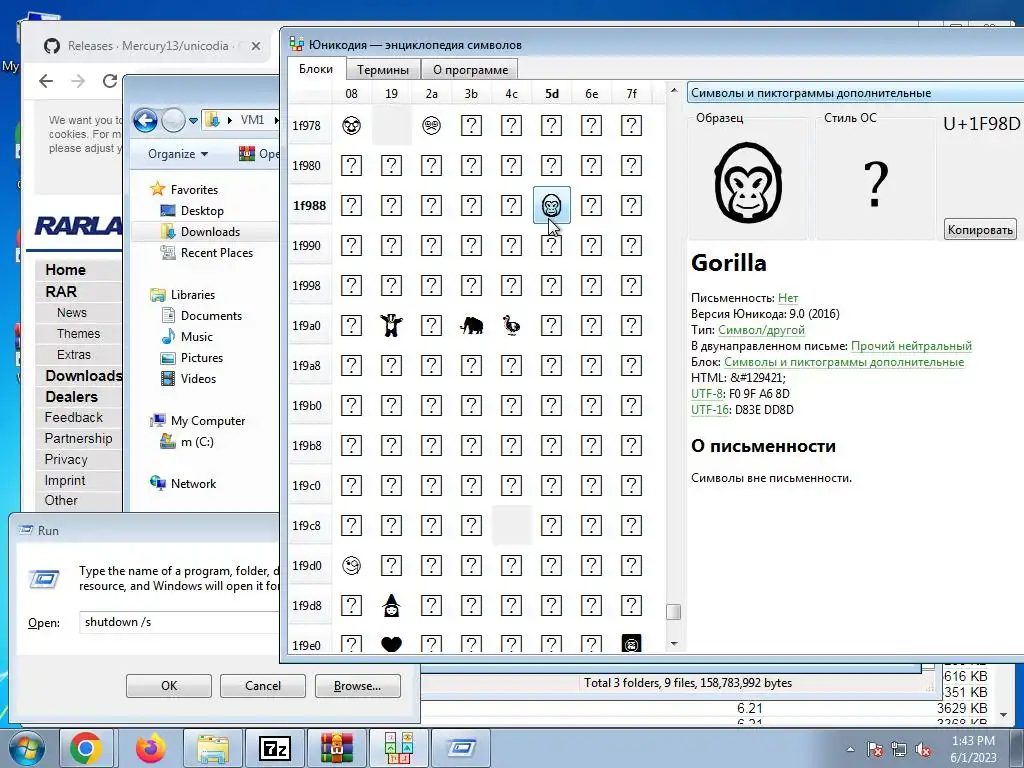Open the Блоки tab

point(316,69)
